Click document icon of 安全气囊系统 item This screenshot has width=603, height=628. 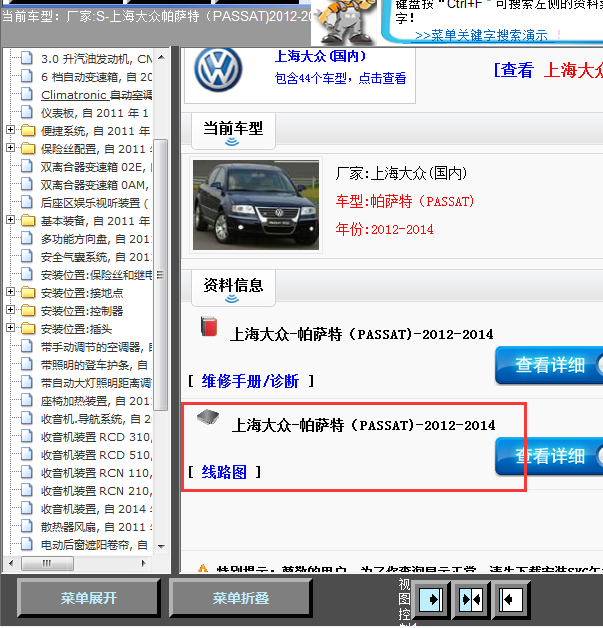(x=27, y=257)
